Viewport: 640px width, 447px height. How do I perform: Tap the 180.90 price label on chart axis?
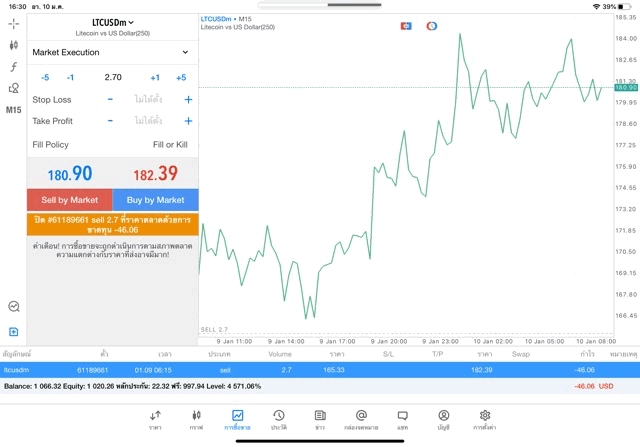(x=626, y=87)
